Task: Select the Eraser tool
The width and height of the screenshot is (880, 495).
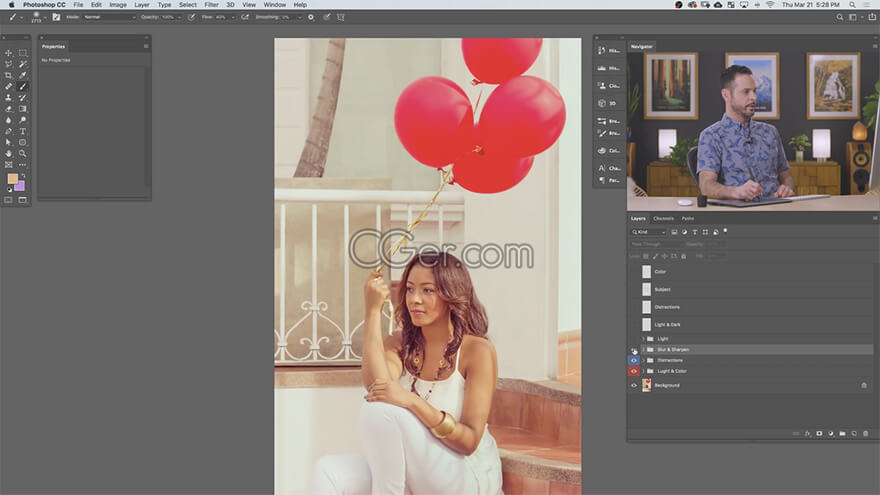Action: tap(8, 109)
